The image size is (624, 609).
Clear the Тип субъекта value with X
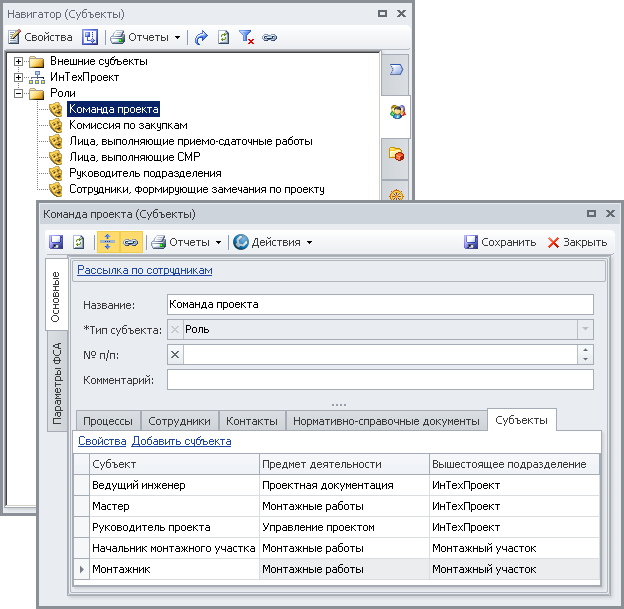[175, 330]
